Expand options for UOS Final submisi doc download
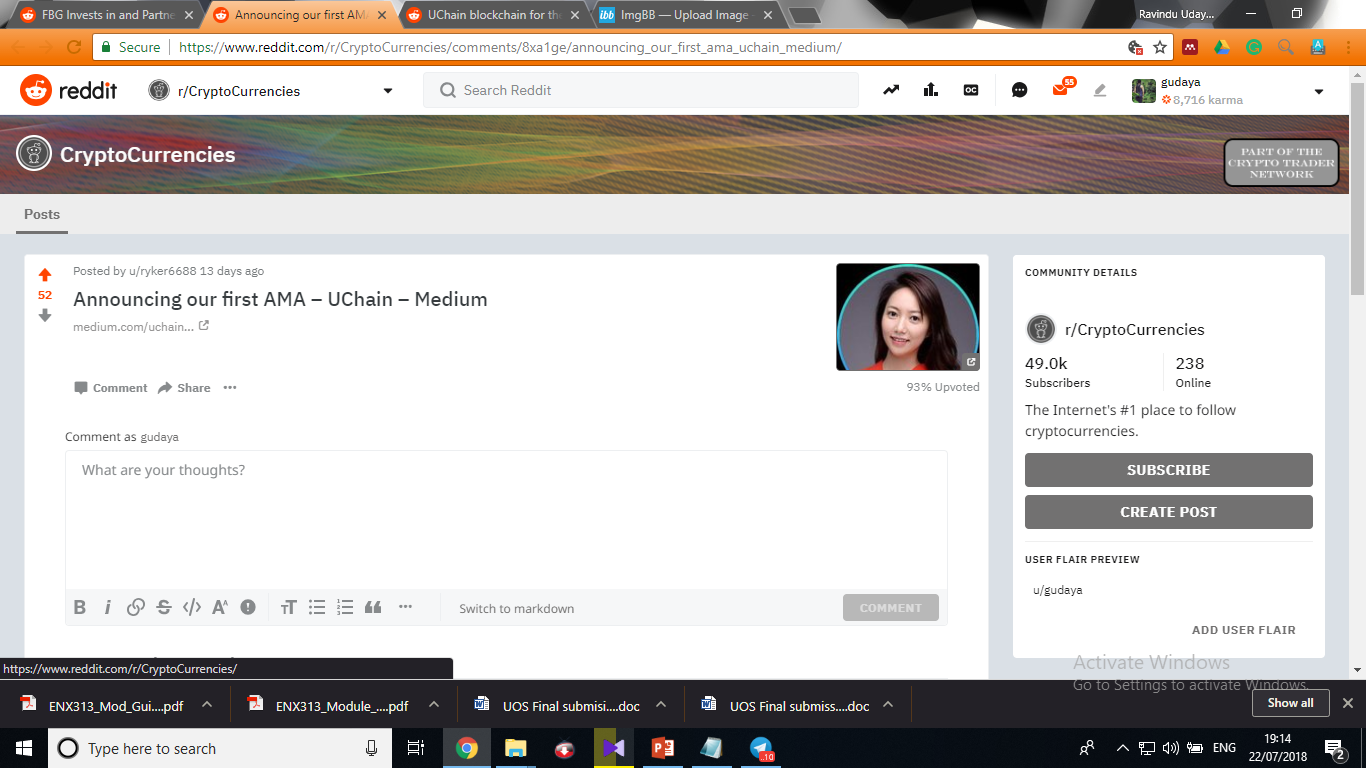This screenshot has width=1366, height=768. pyautogui.click(x=661, y=705)
